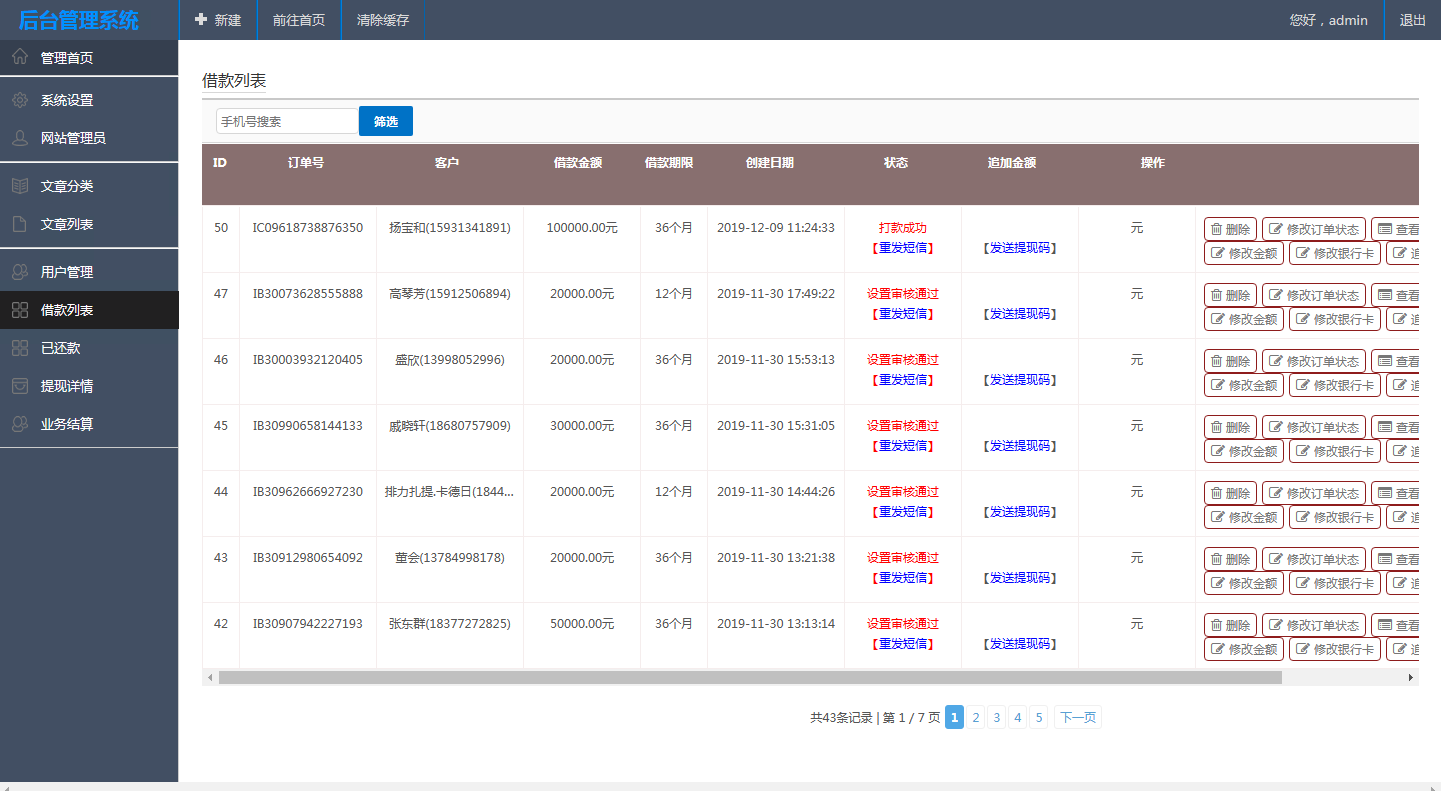Click 修改银行卡 for order ID 50

pos(1335,253)
